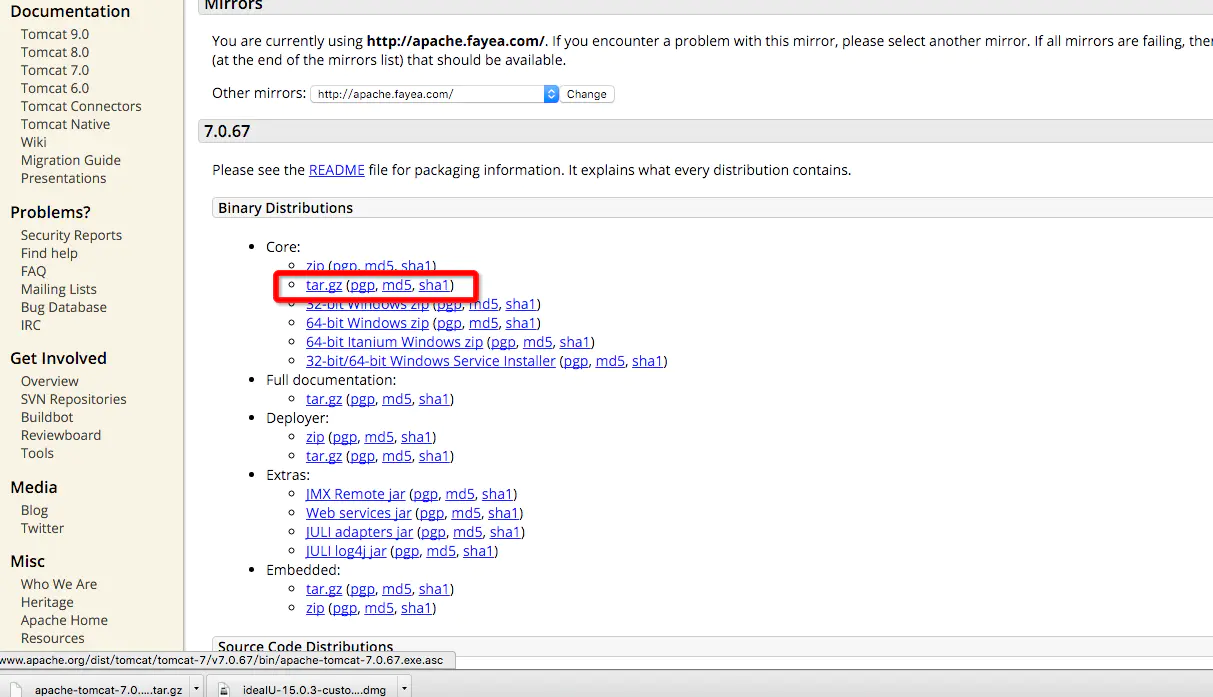Open the Overview link under Get Involved
This screenshot has width=1213, height=697.
pyautogui.click(x=50, y=381)
